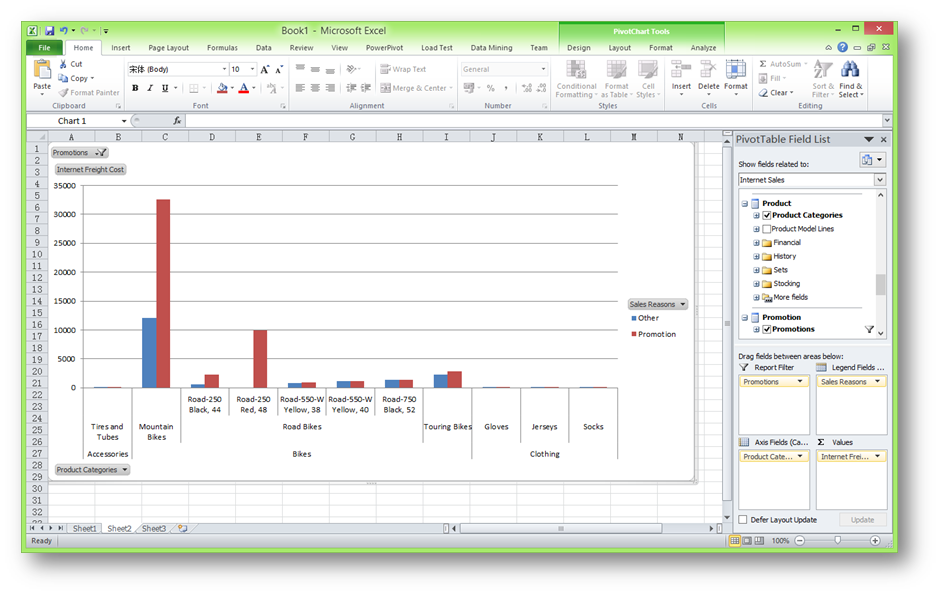Image resolution: width=940 pixels, height=595 pixels.
Task: Click the Insert cells icon
Action: coord(681,70)
